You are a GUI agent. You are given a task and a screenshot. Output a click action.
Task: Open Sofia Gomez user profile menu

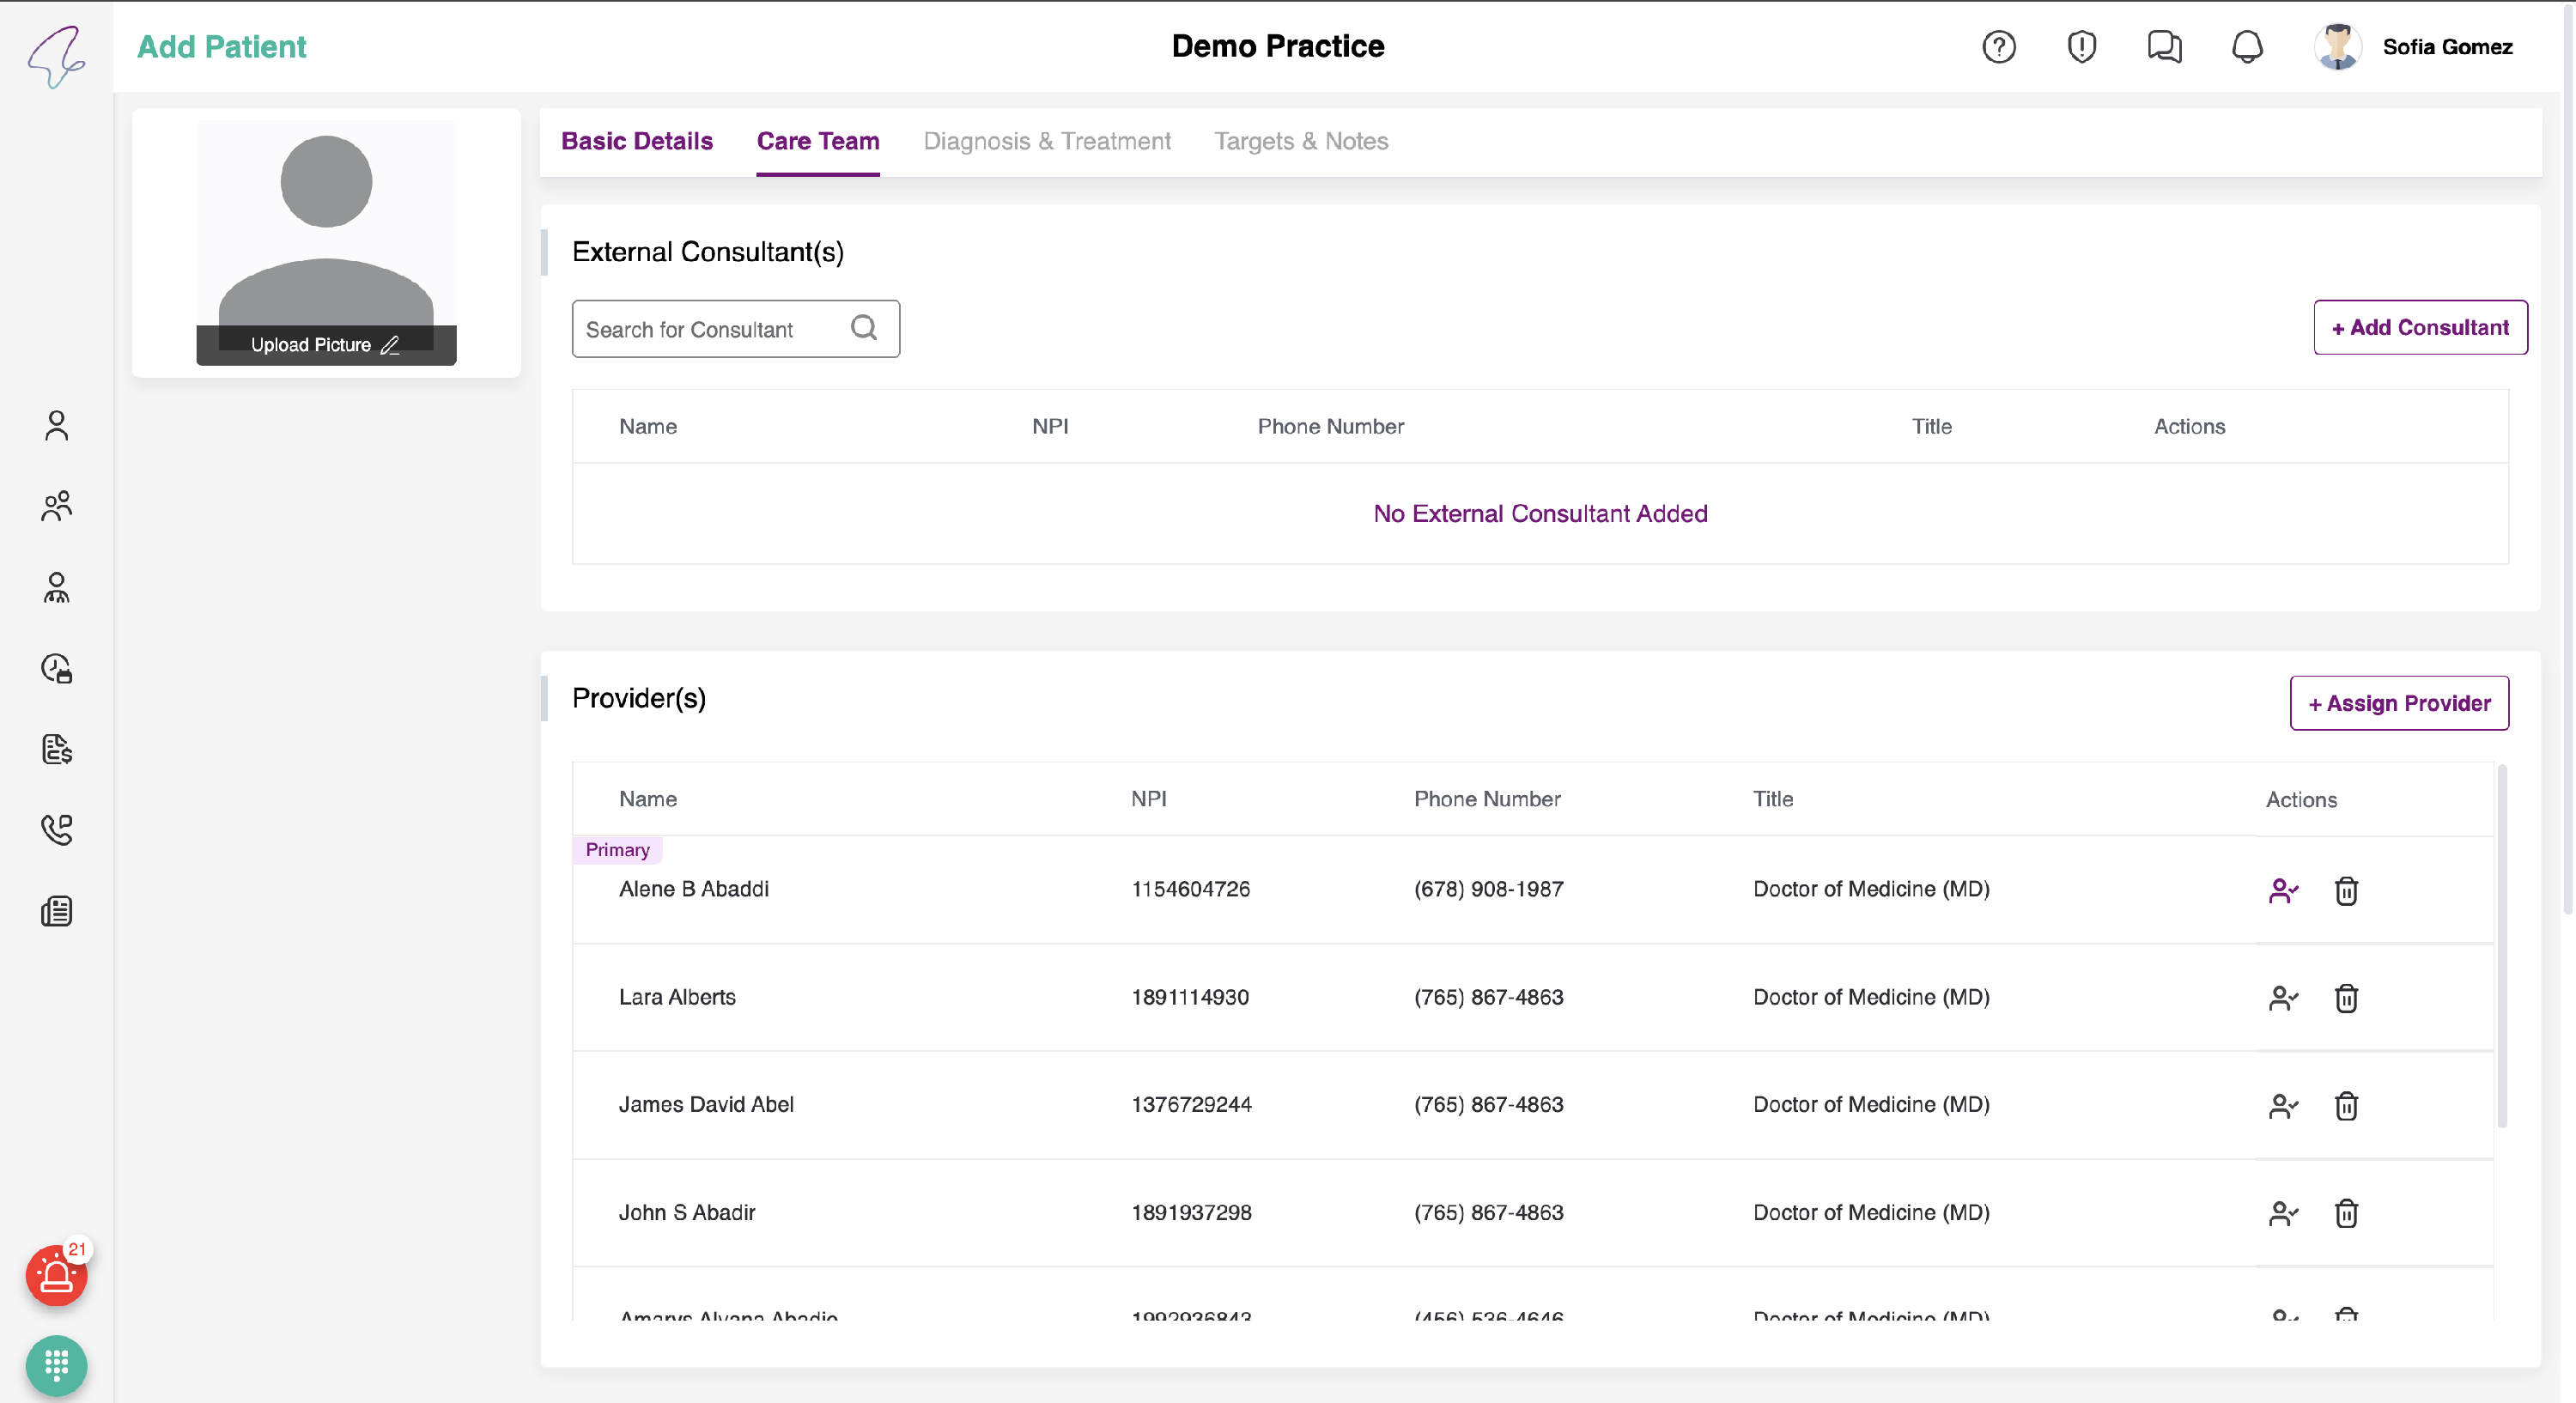click(2446, 47)
